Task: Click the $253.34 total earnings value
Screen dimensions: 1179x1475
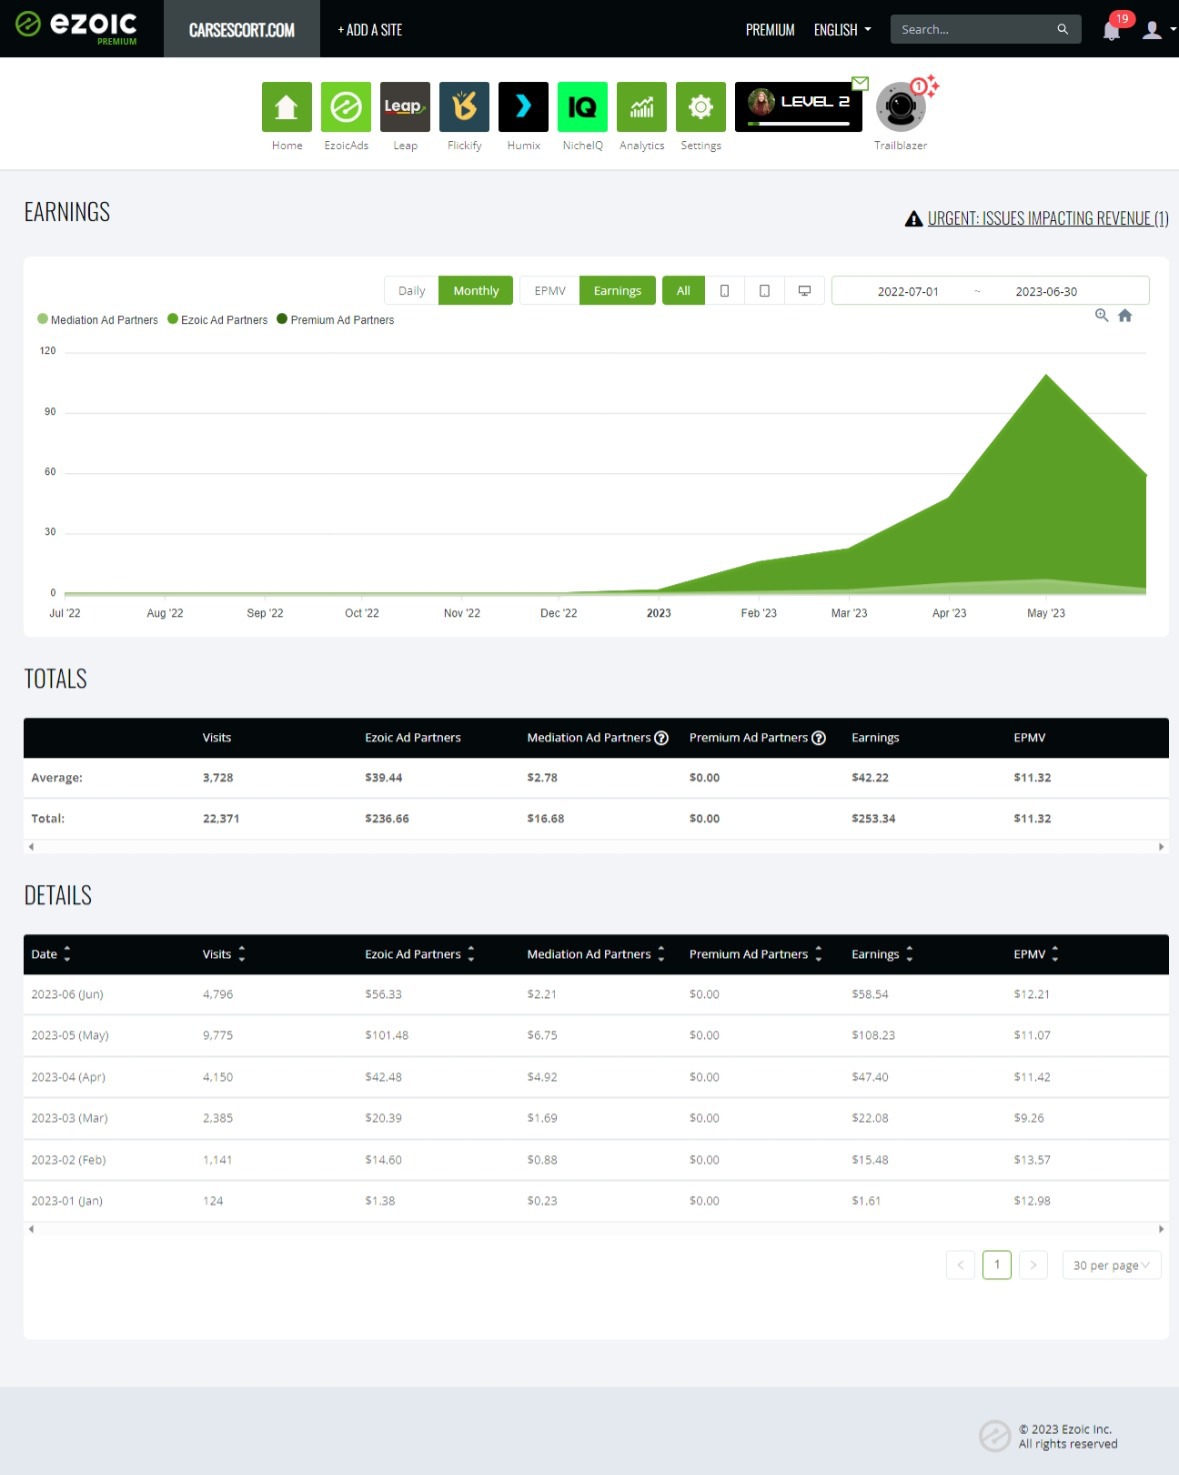Action: pyautogui.click(x=873, y=818)
